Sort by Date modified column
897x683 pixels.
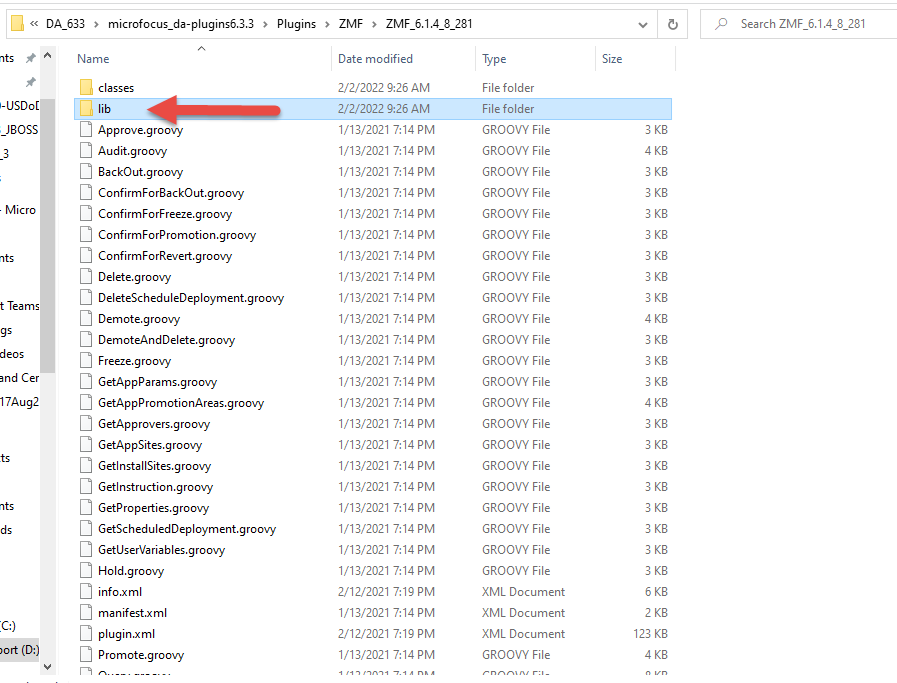[375, 59]
